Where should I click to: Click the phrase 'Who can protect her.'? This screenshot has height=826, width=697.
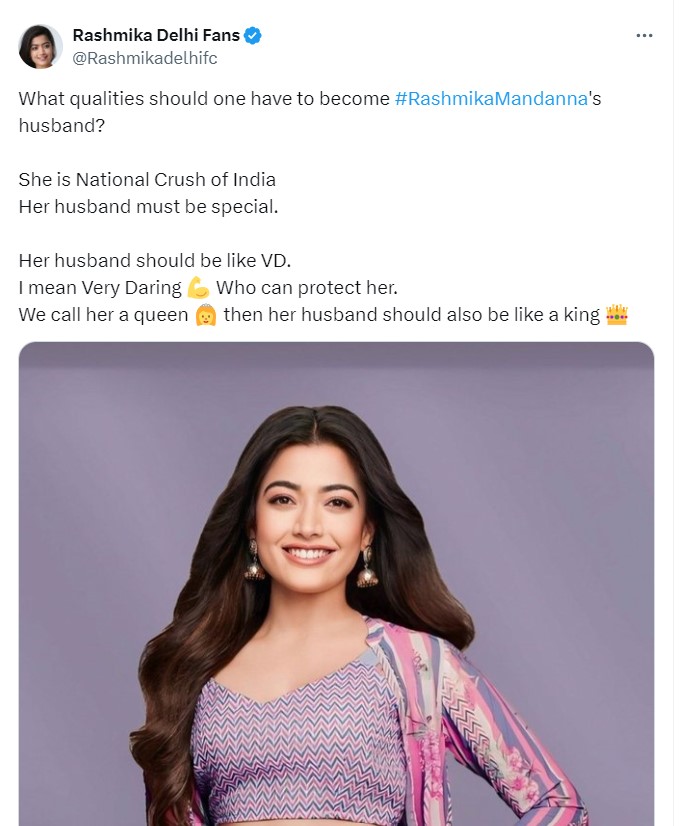click(307, 288)
